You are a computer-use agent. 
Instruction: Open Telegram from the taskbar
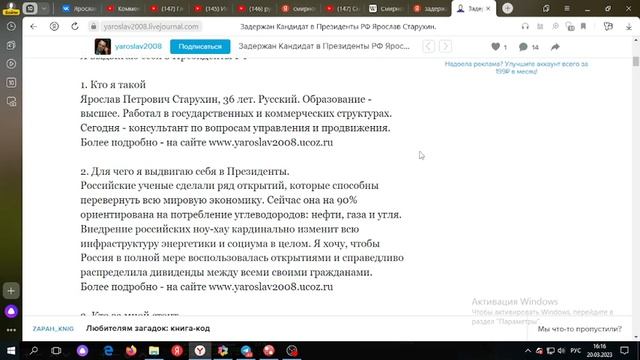246,351
